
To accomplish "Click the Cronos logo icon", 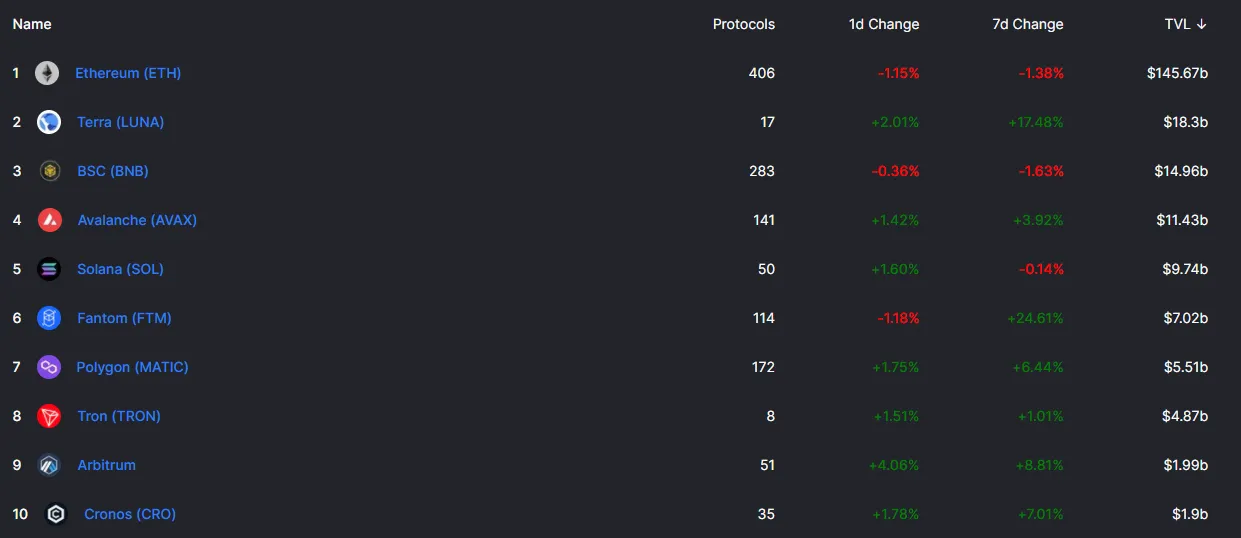I will click(x=56, y=514).
